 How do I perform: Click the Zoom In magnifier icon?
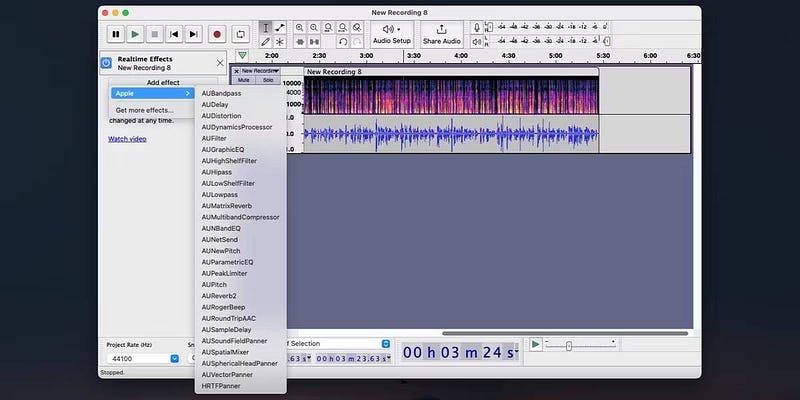click(x=300, y=27)
